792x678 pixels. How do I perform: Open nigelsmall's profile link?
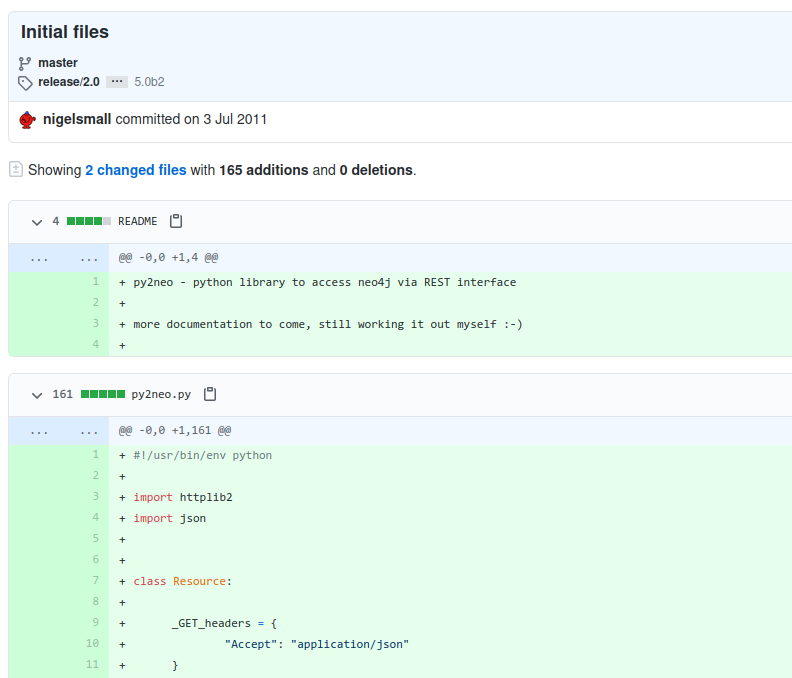(x=77, y=119)
